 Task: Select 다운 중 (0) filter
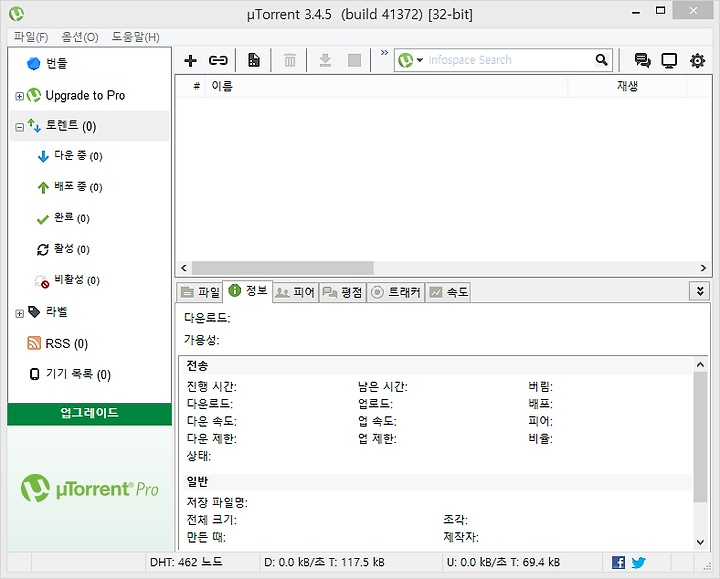point(78,156)
